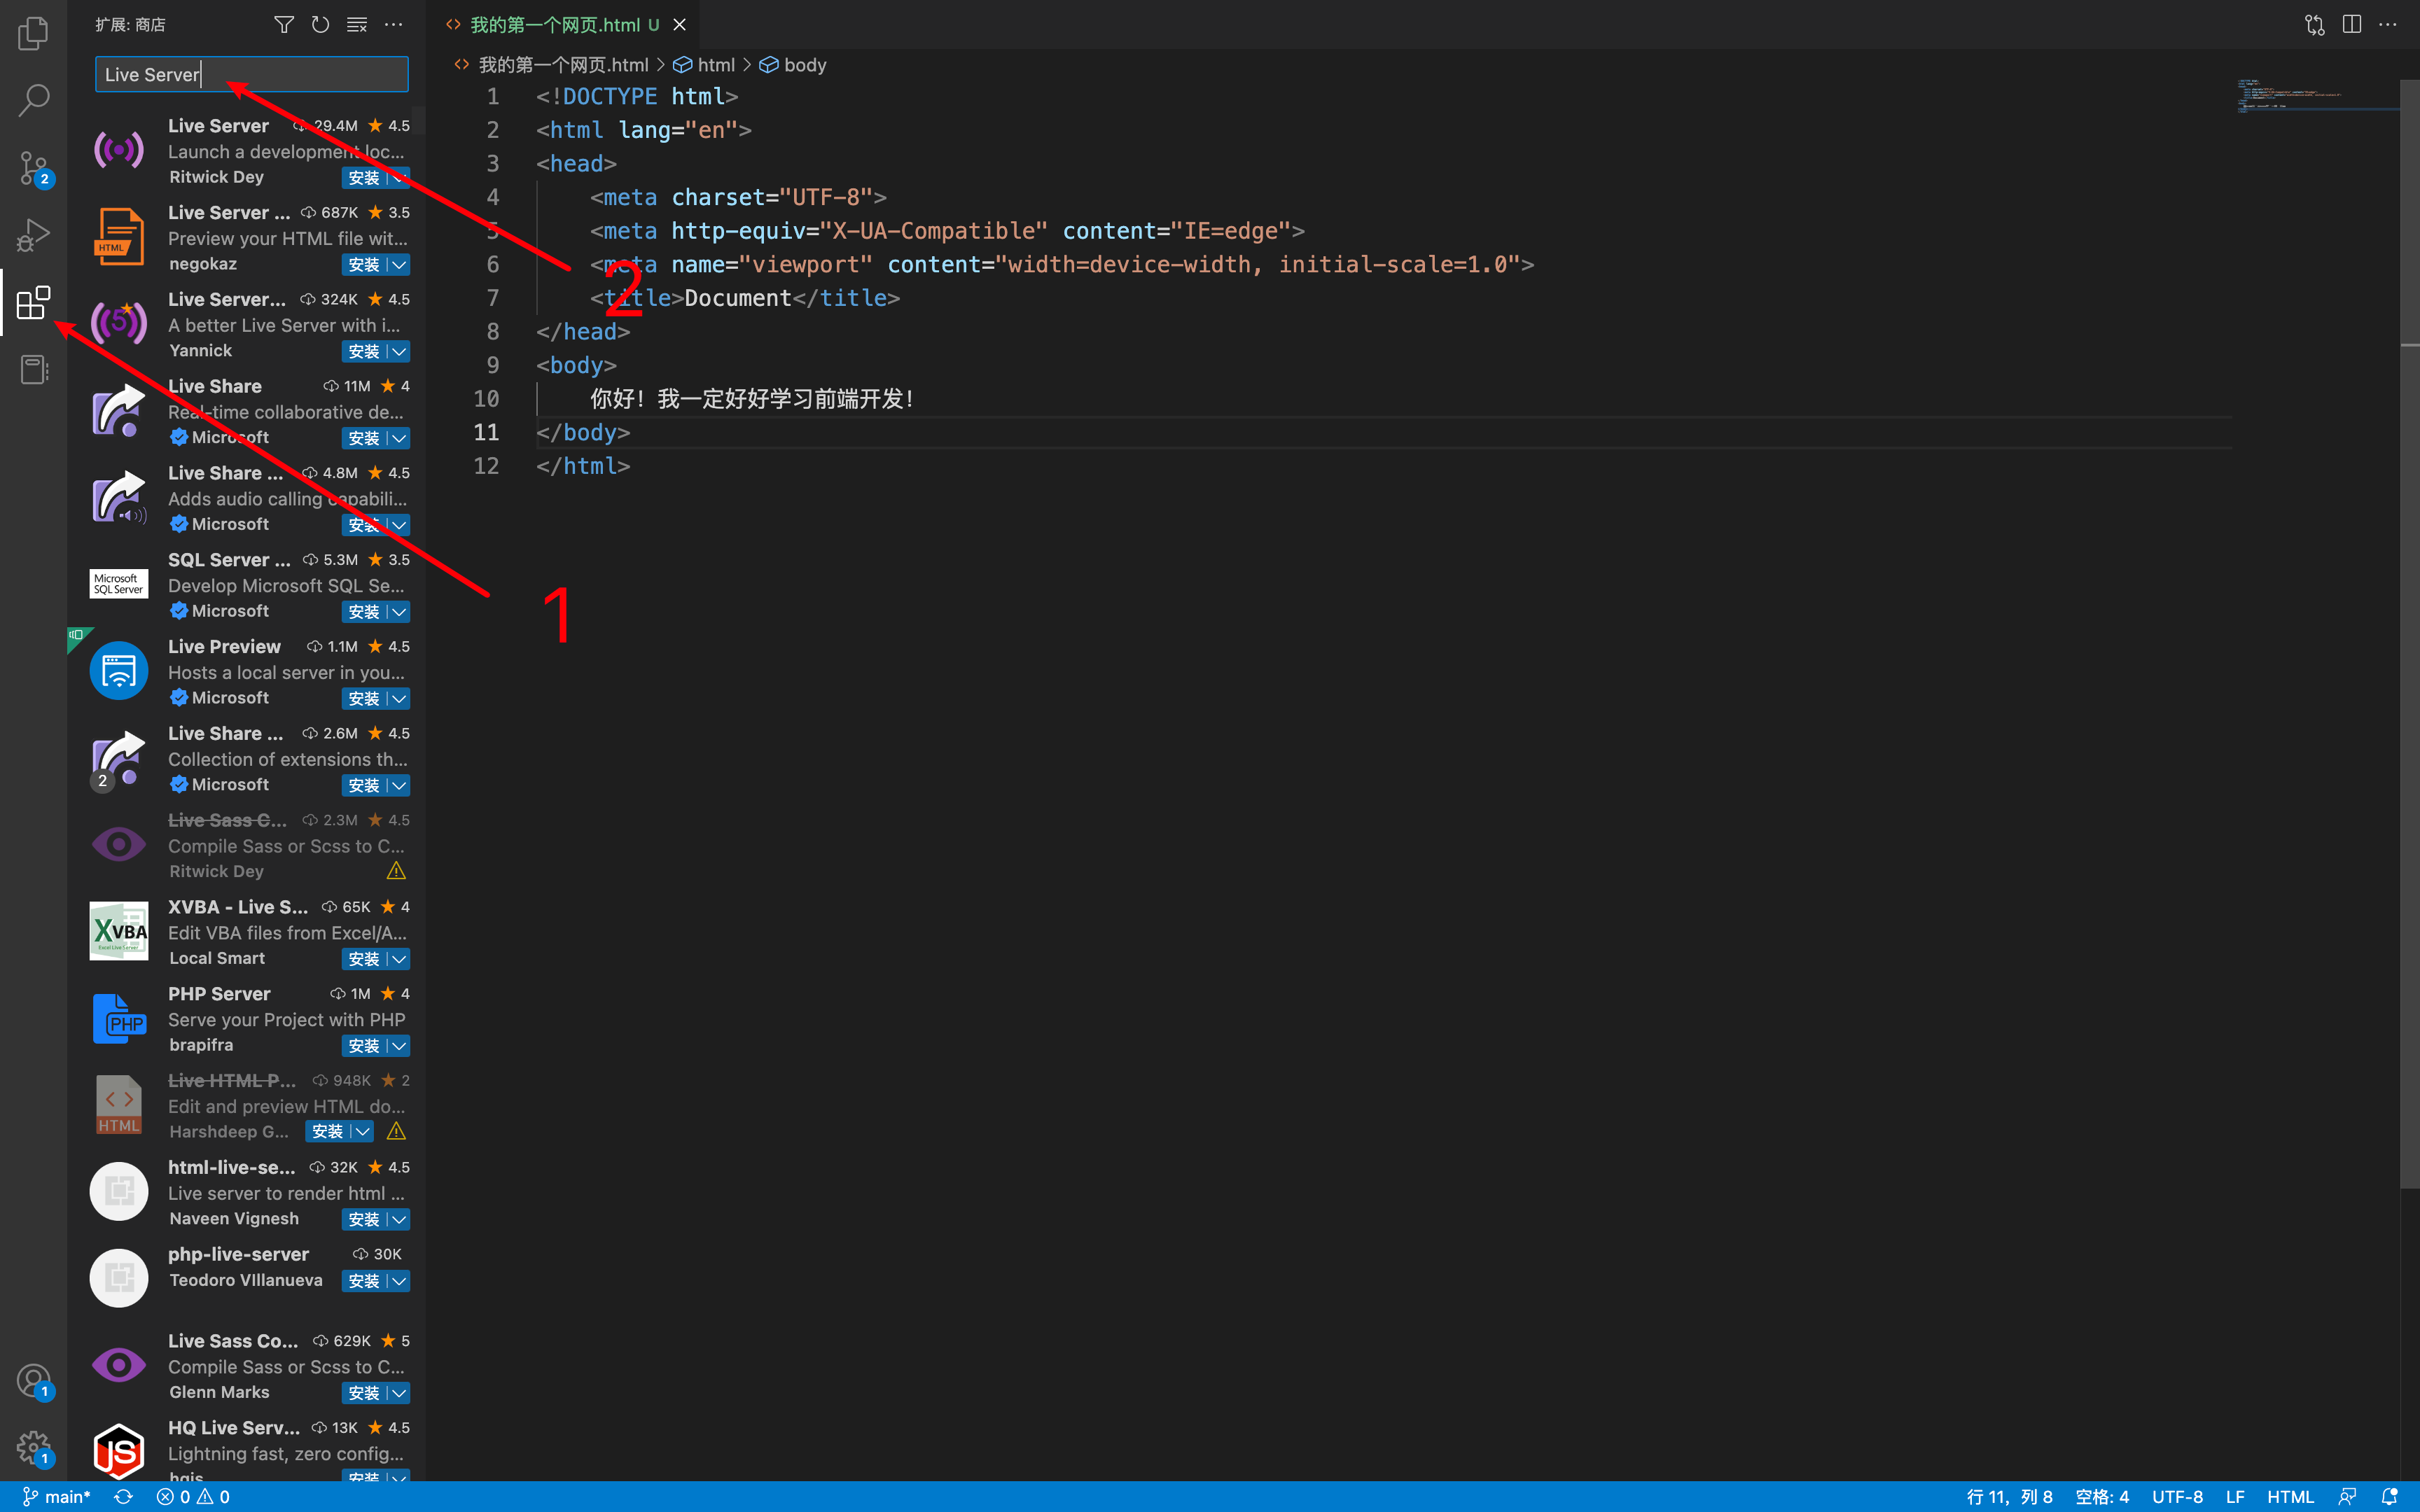Click publisher name negokaz

(203, 264)
